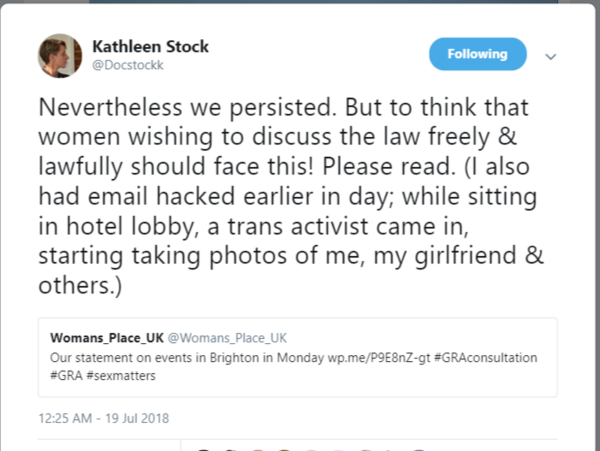Expand the tweet options chevron
Screen dimensions: 600x451
click(x=550, y=57)
